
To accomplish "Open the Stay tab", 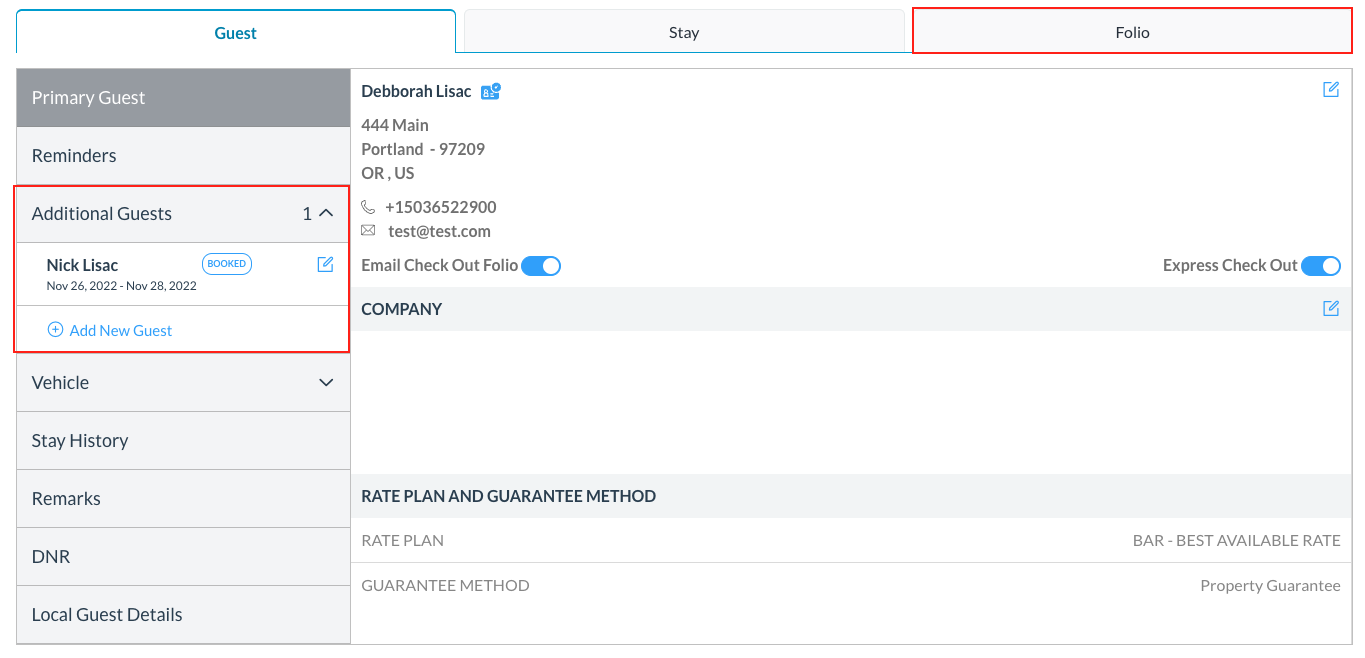I will (683, 31).
